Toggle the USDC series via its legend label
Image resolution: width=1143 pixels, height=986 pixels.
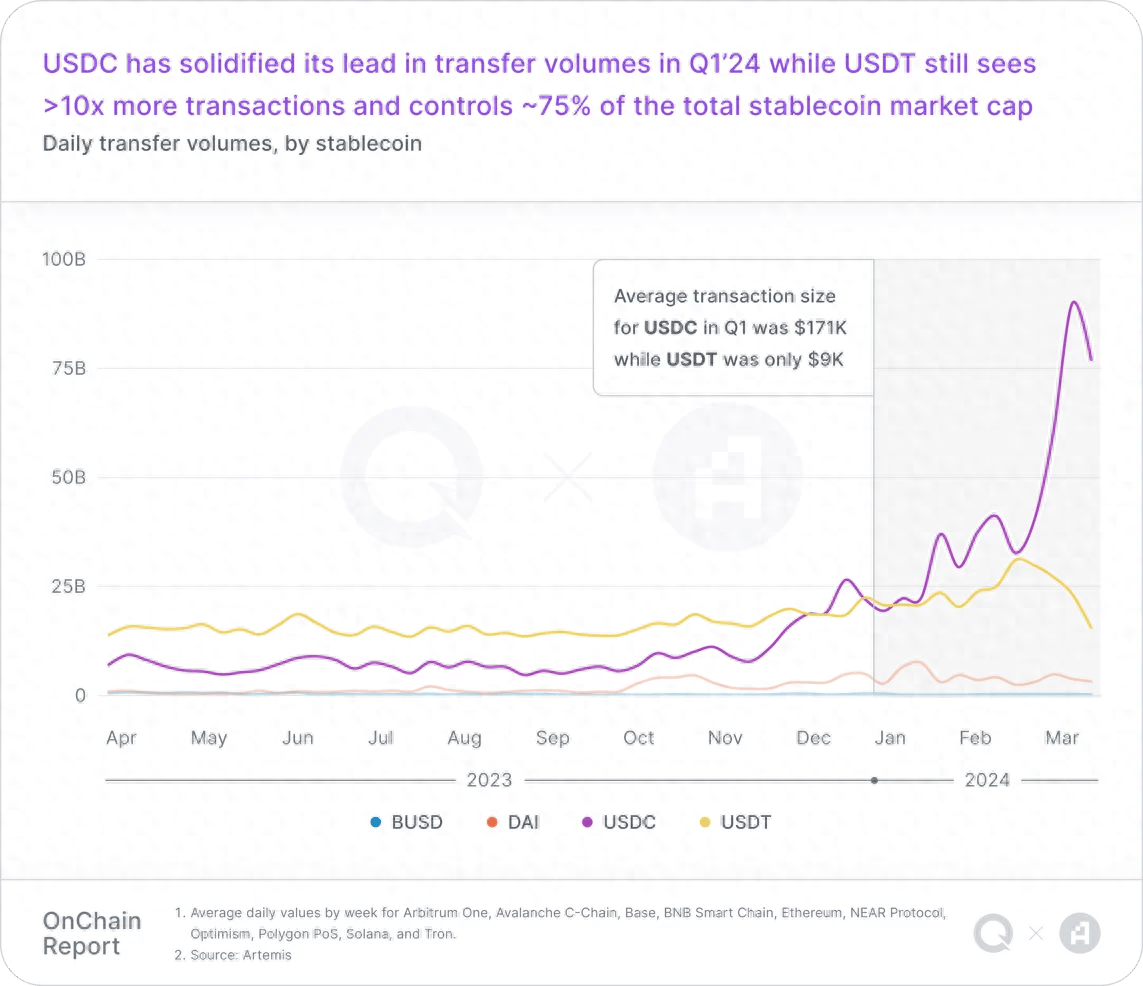[630, 823]
